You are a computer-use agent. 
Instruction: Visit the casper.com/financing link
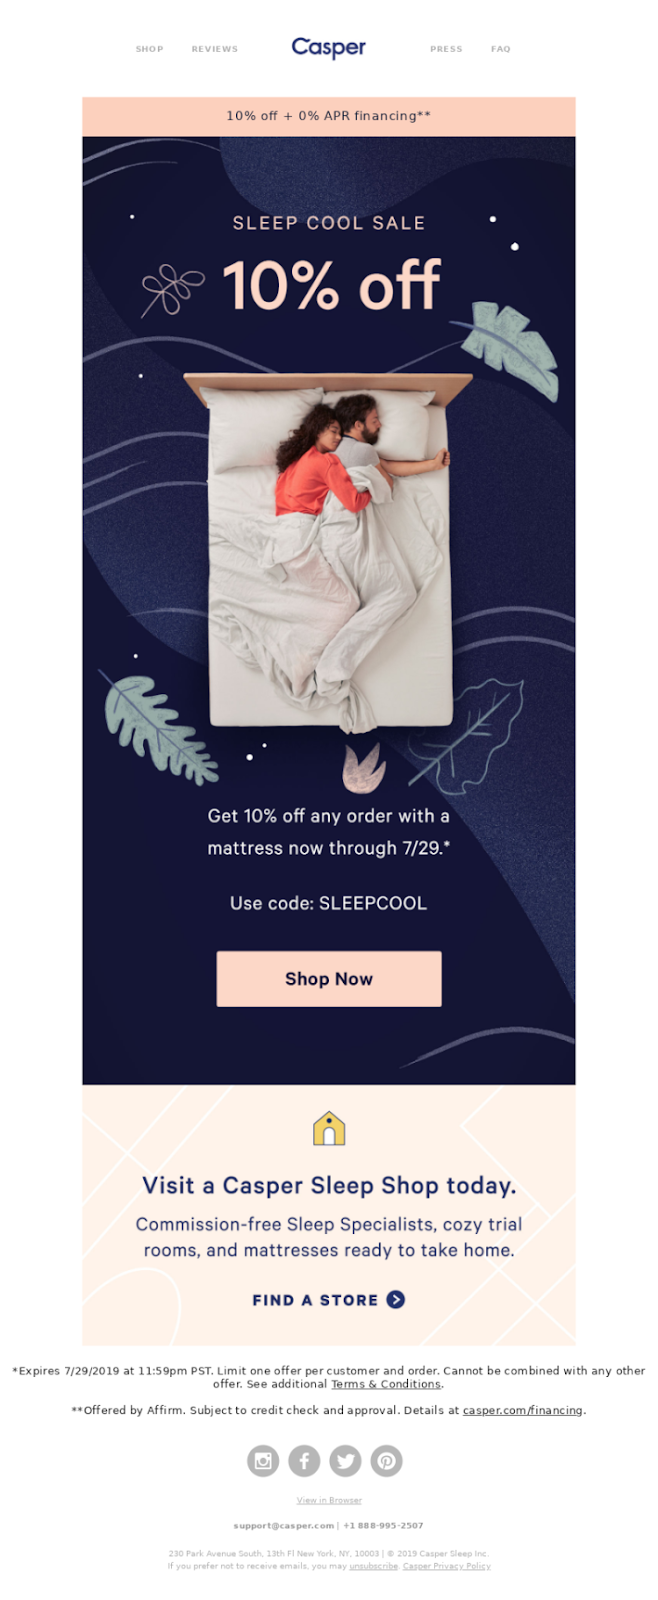coord(522,1410)
